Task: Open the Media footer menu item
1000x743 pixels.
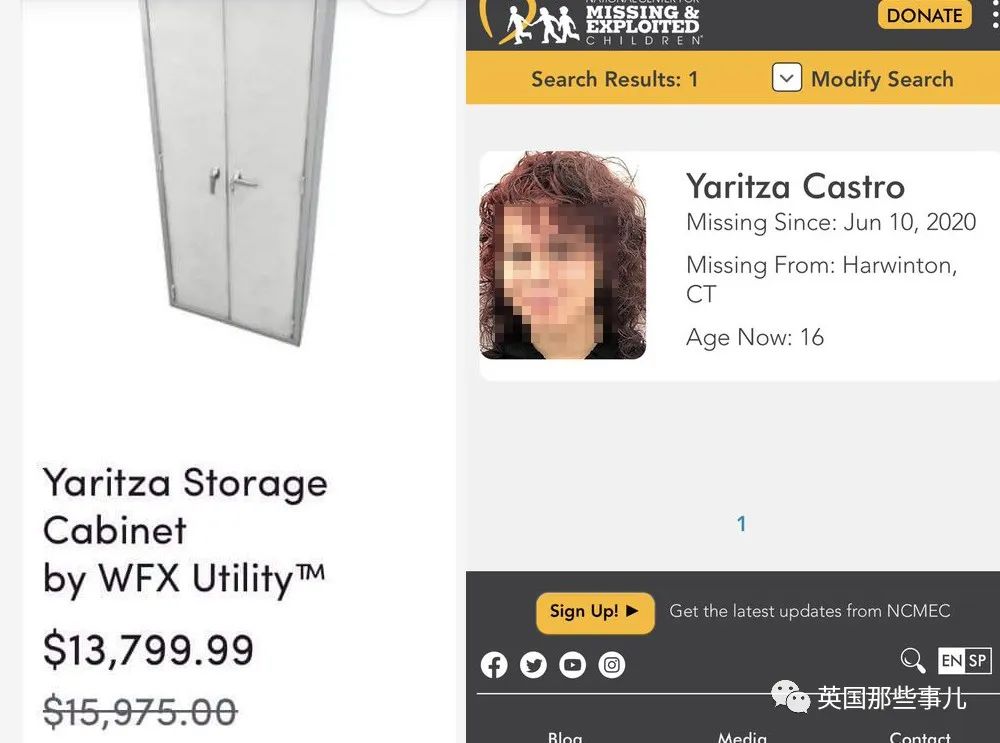Action: (742, 737)
